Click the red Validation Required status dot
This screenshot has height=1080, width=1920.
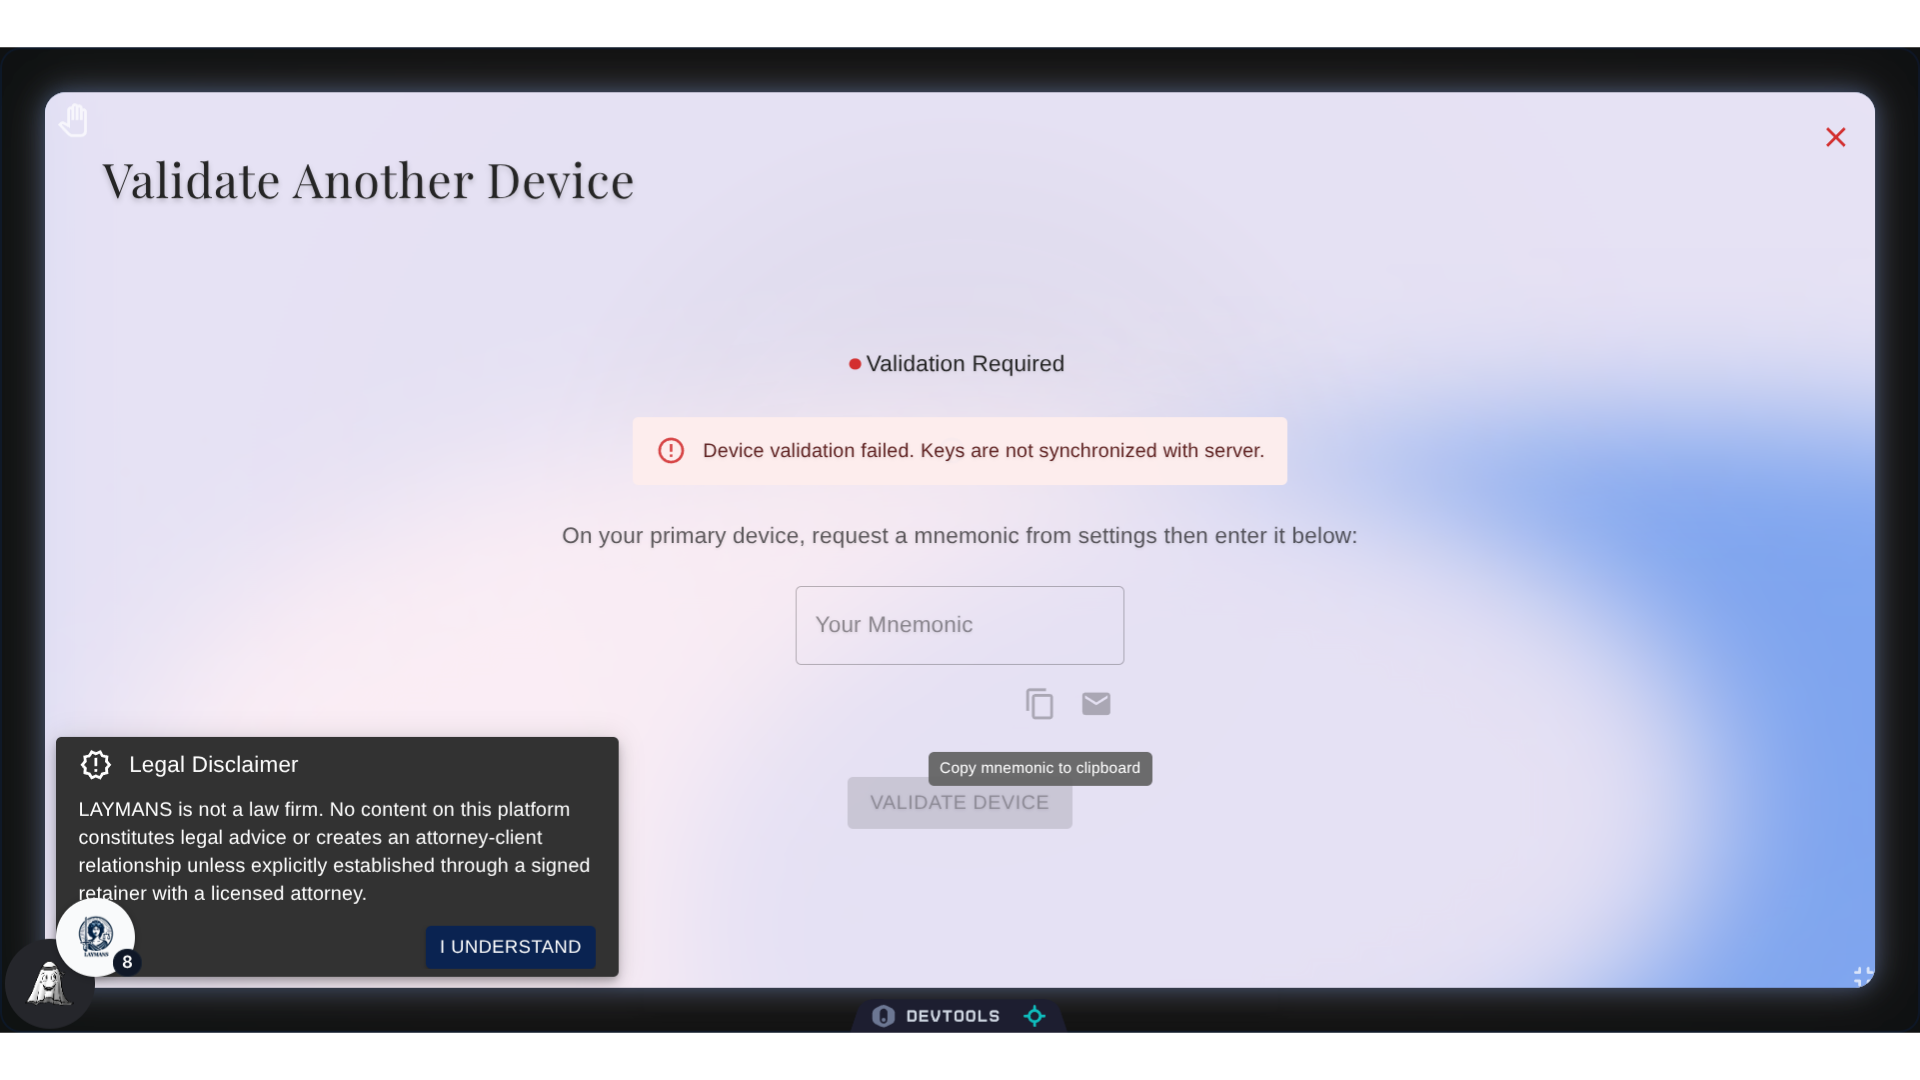(855, 364)
